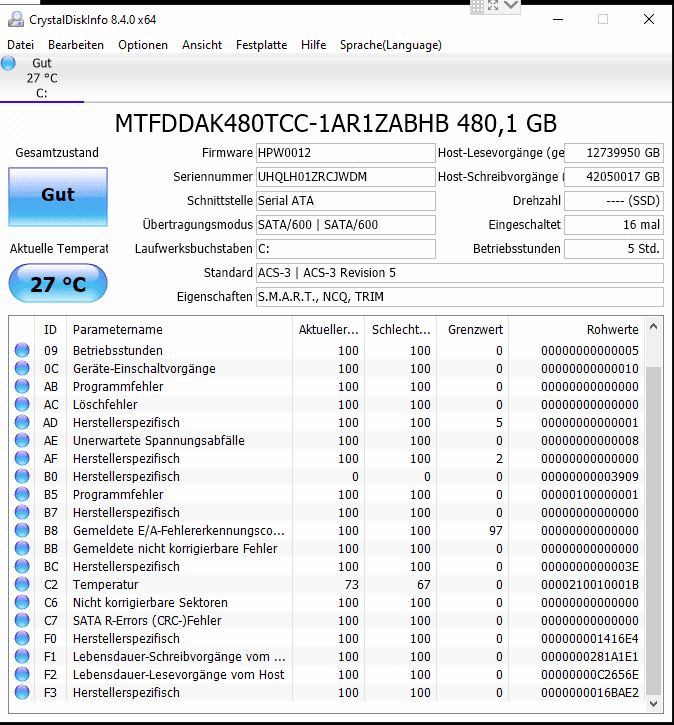Click the status orb for AB Programmfehler
Image resolution: width=674 pixels, height=725 pixels.
click(22, 386)
